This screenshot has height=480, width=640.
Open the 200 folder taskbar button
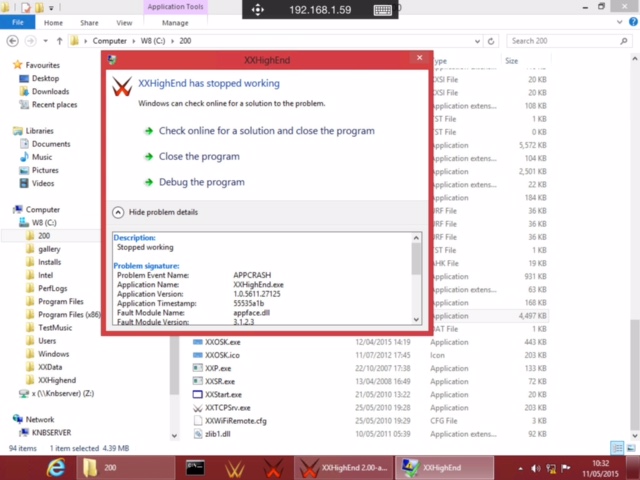[x=127, y=468]
